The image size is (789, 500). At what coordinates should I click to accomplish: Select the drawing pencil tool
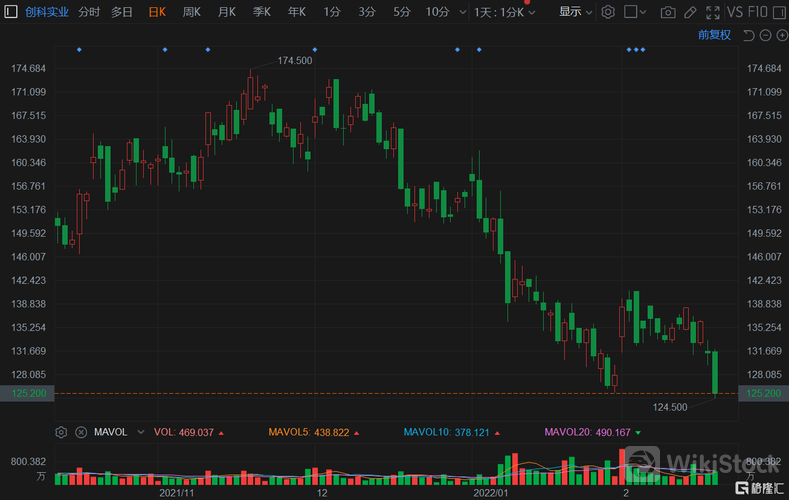point(689,12)
